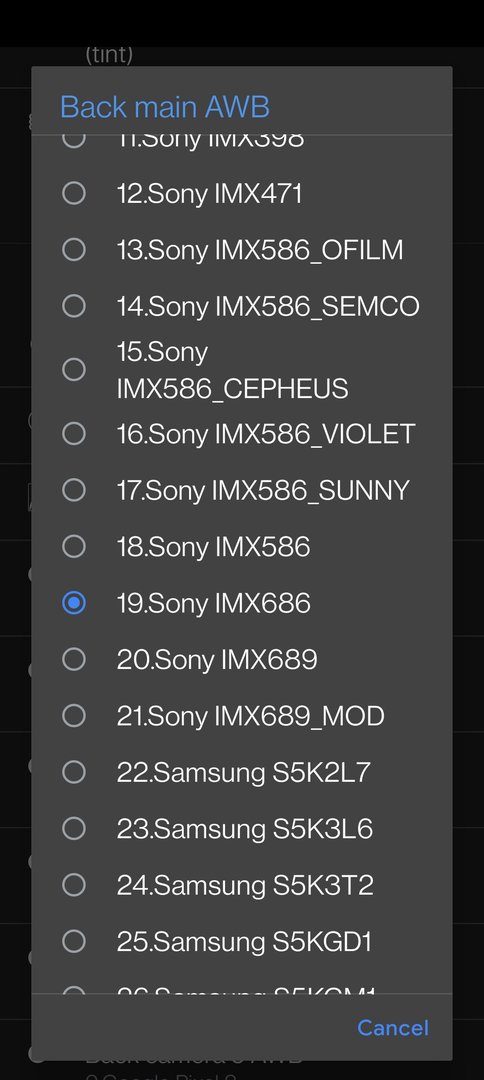
Task: Select the 12.Sony IMX471 radio button
Action: pos(242,194)
